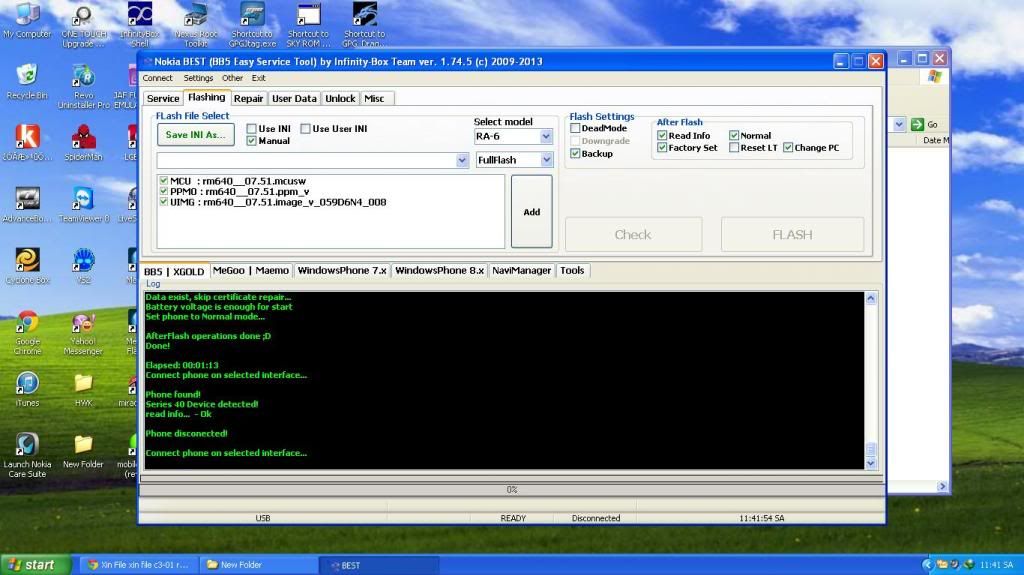This screenshot has height=575, width=1024.
Task: Enable the Reset LT checkbox
Action: pyautogui.click(x=734, y=148)
